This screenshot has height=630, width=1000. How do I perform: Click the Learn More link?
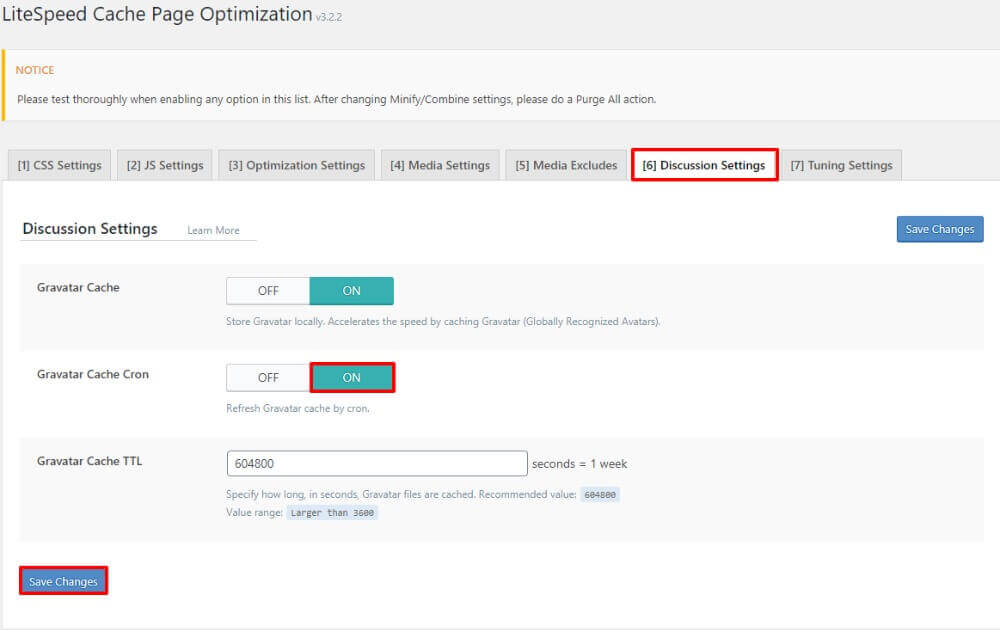pyautogui.click(x=213, y=230)
